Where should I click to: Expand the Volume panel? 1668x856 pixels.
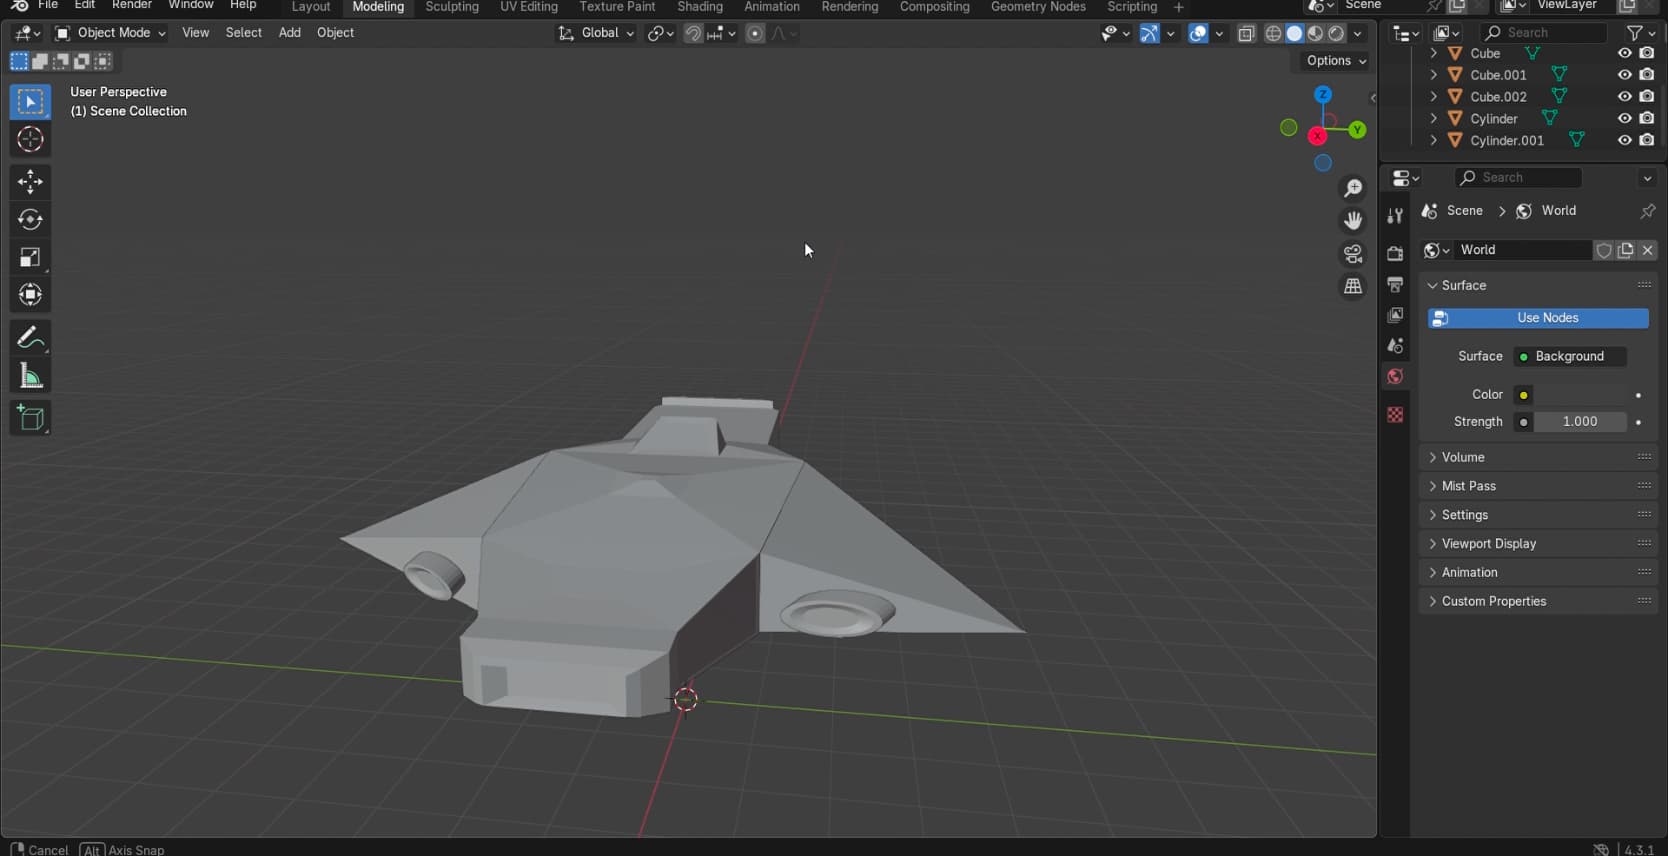1463,457
